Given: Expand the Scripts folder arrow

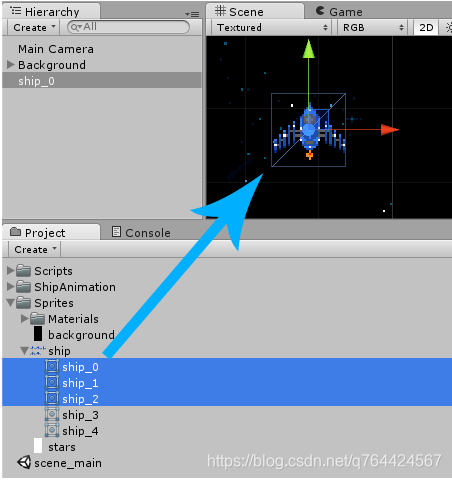Looking at the screenshot, I should [10, 270].
